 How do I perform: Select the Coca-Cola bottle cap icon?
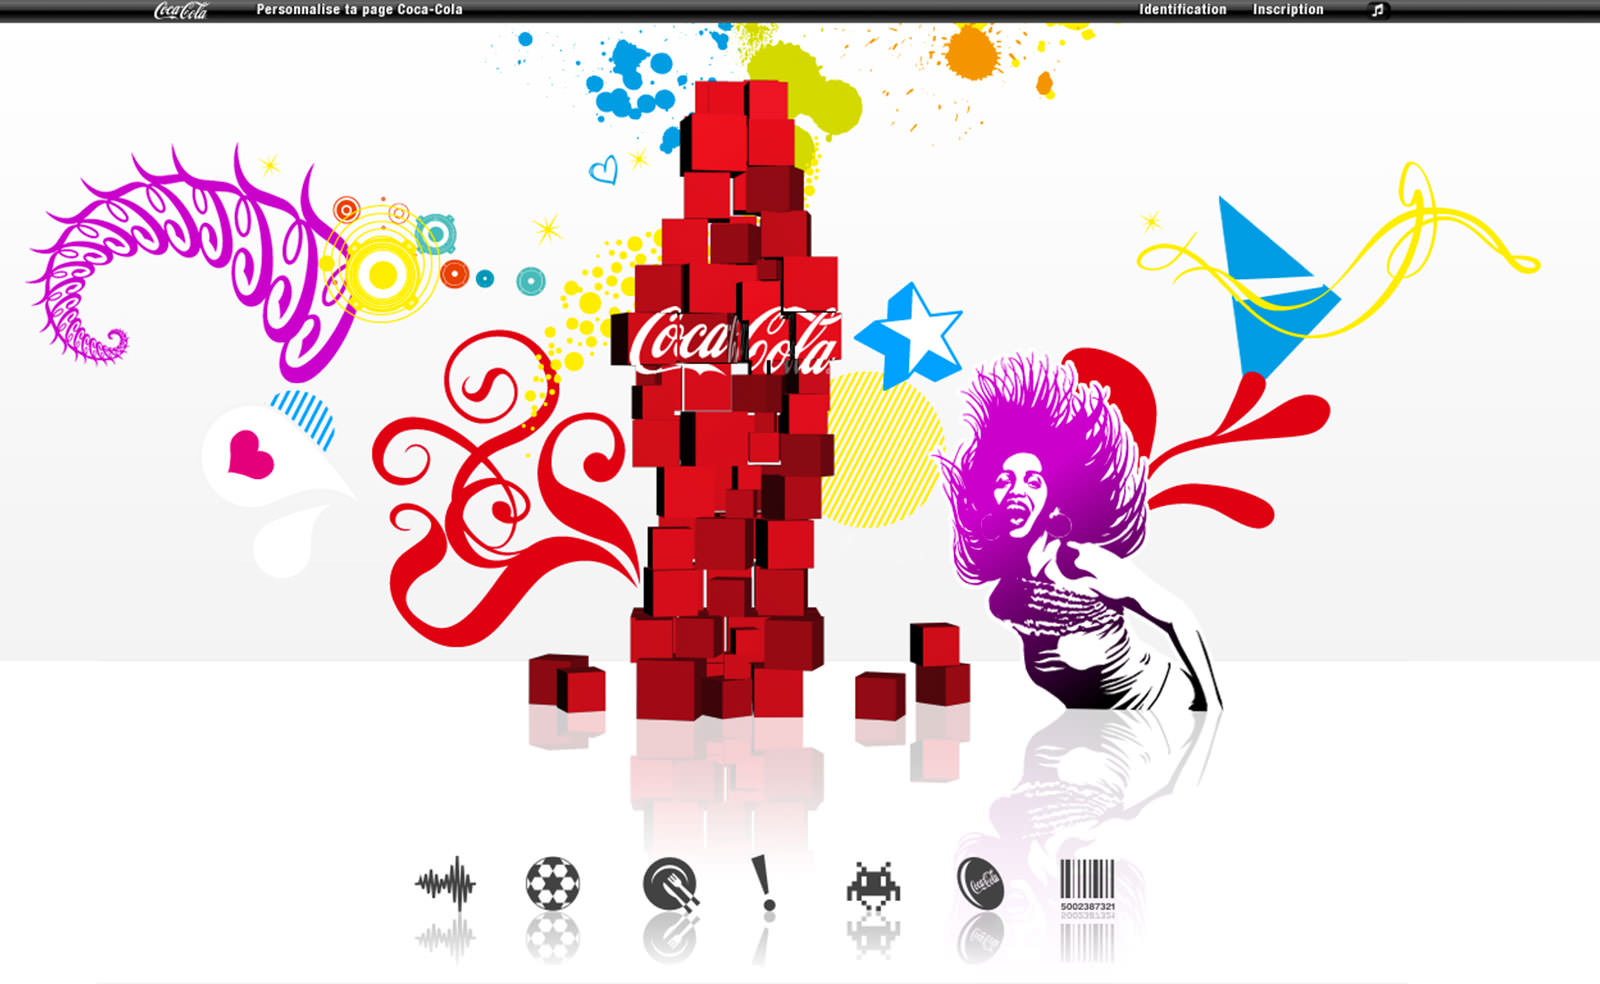980,884
